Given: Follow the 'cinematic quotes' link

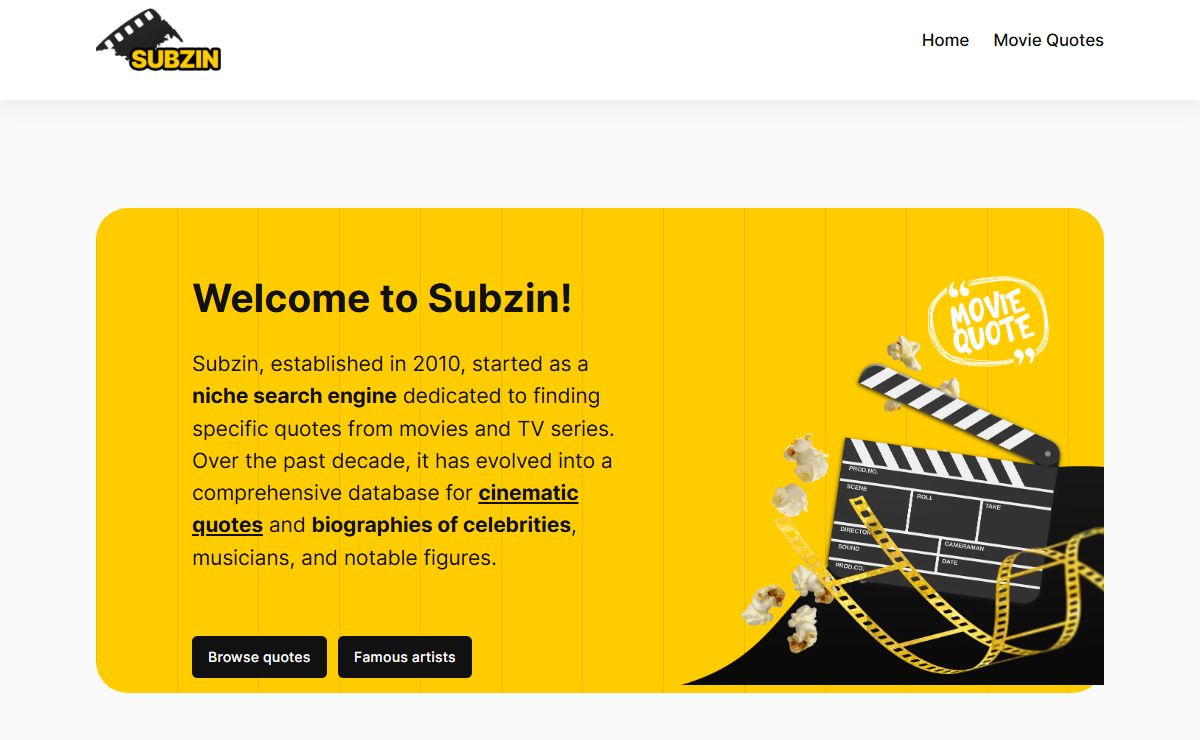Looking at the screenshot, I should 385,508.
